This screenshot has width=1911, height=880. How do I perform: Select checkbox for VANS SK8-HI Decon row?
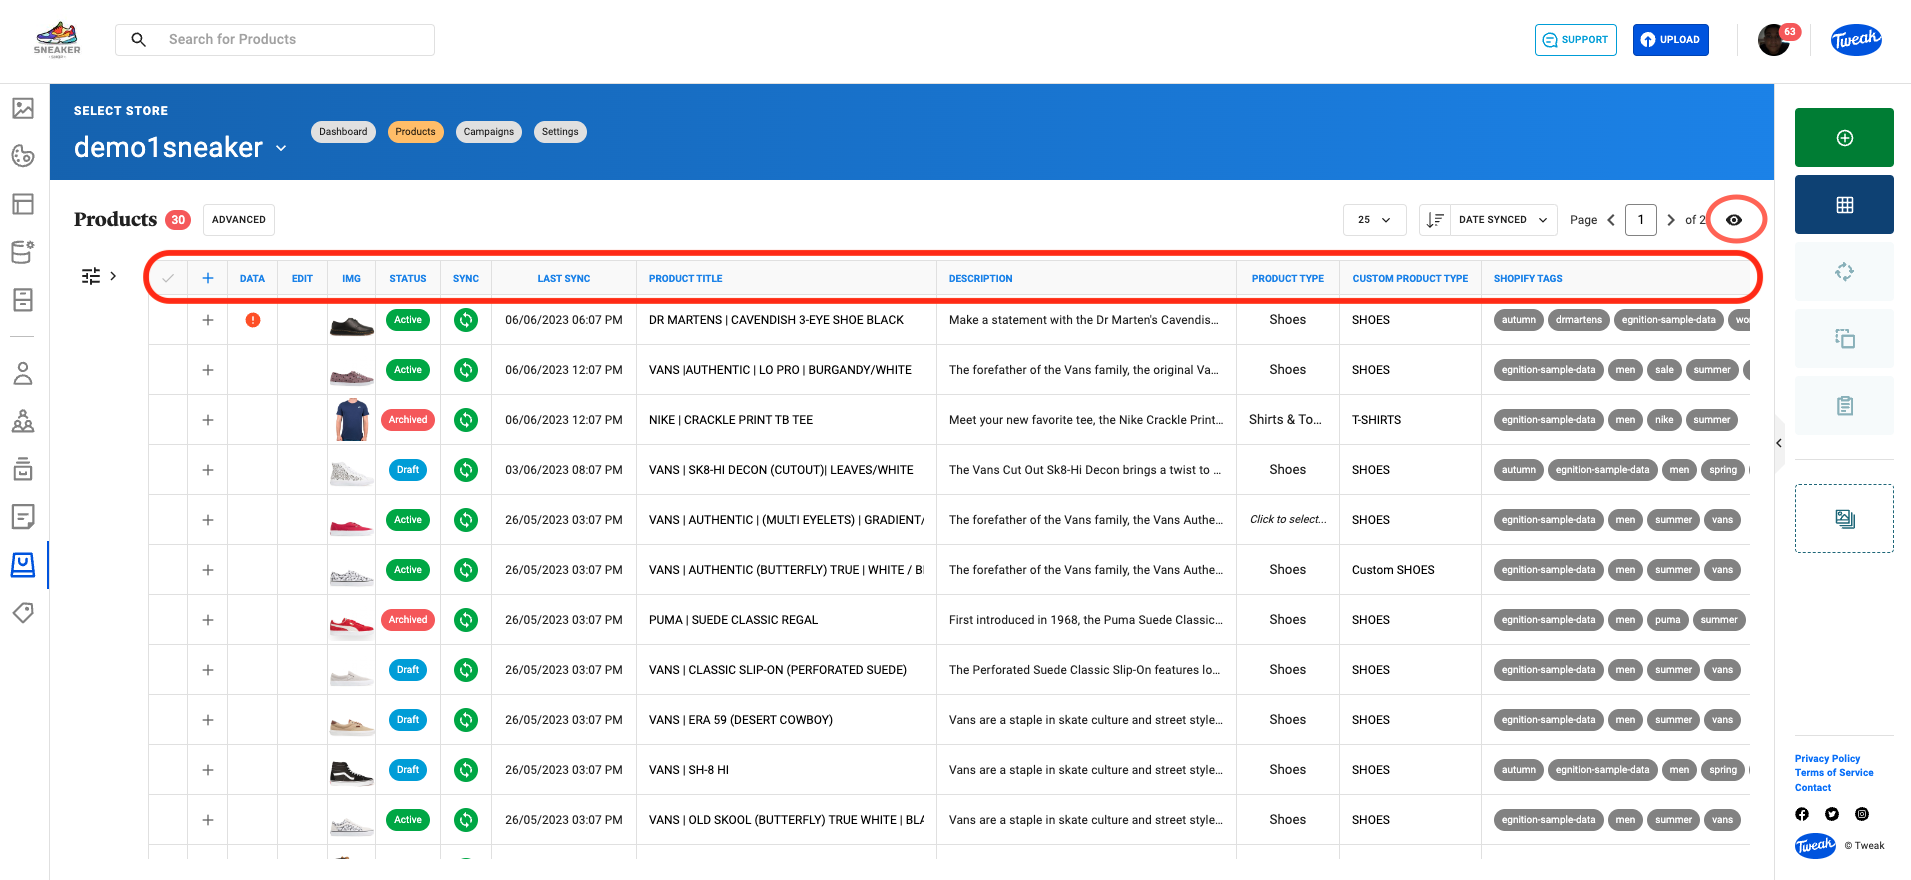pos(168,470)
